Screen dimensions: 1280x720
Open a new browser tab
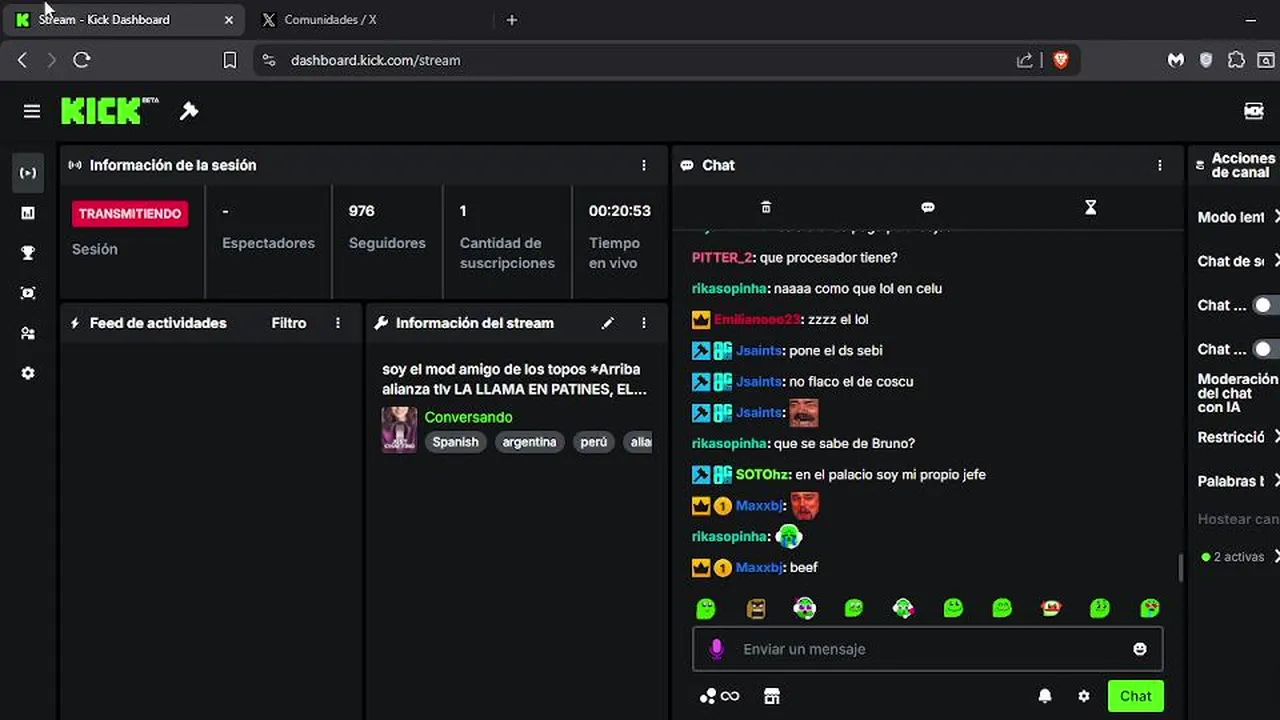point(512,20)
